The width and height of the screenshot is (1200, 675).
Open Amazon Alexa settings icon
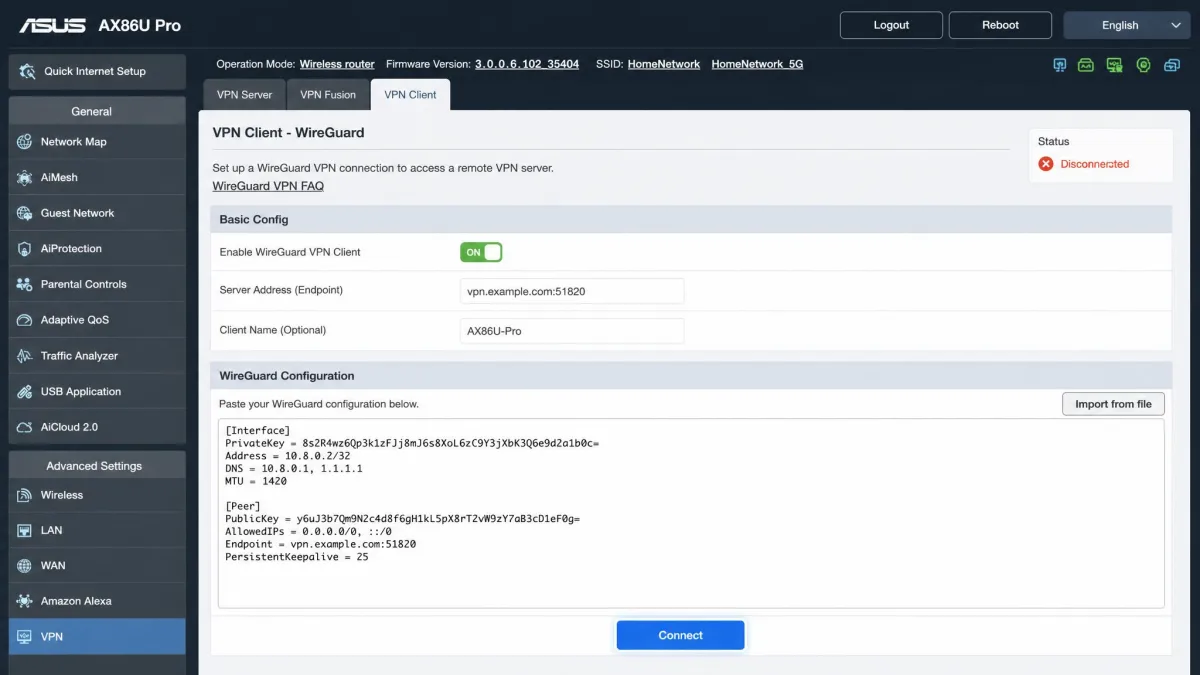coord(25,601)
